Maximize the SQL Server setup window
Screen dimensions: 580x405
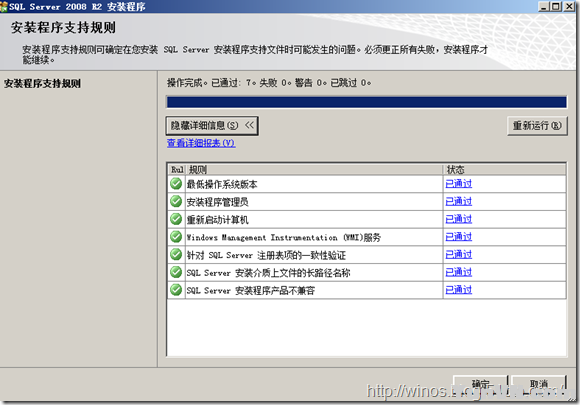coord(556,6)
